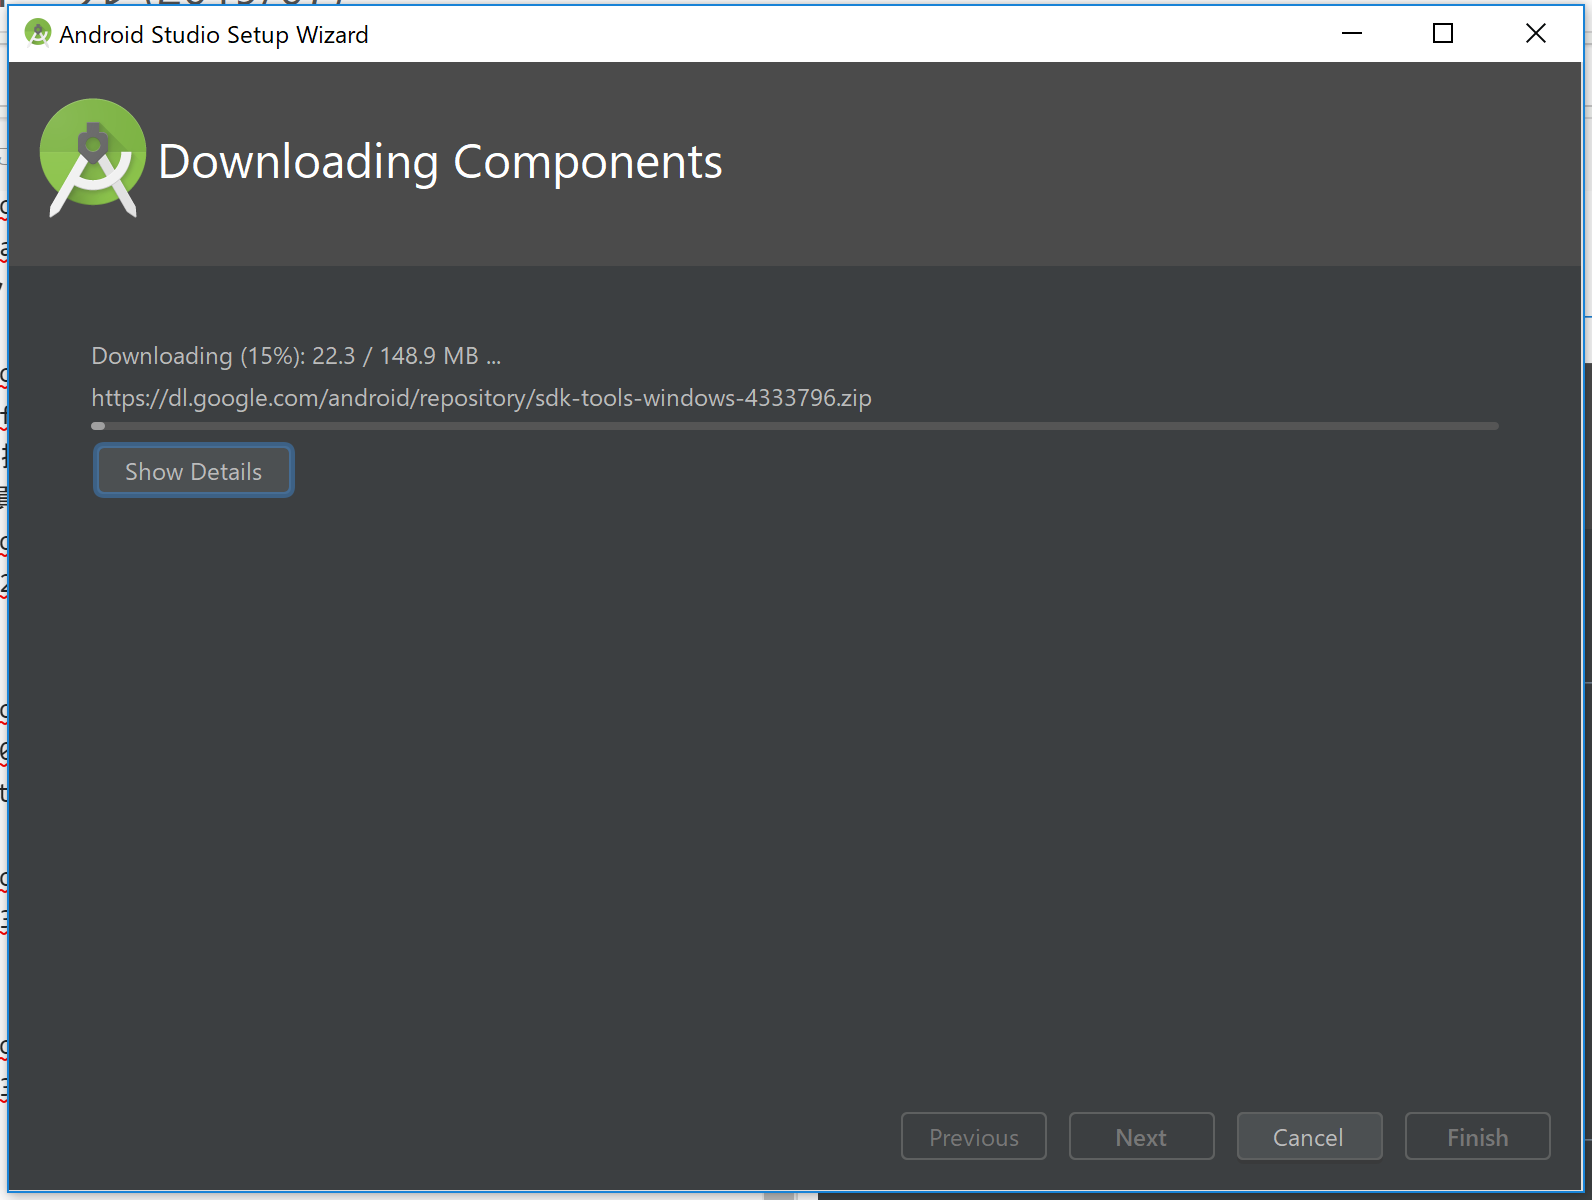Screen dimensions: 1592x1200
Task: Click the Finish button
Action: (1477, 1137)
